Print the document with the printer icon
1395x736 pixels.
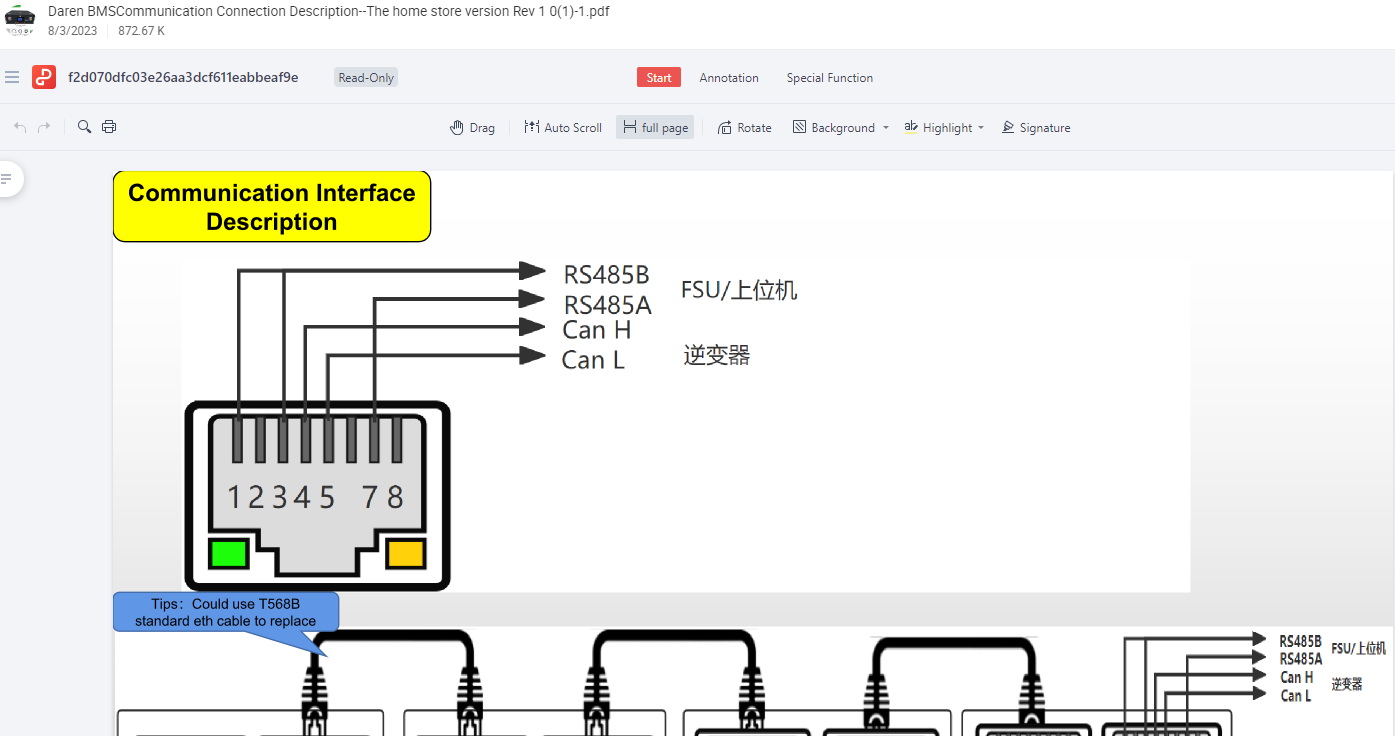pyautogui.click(x=109, y=127)
